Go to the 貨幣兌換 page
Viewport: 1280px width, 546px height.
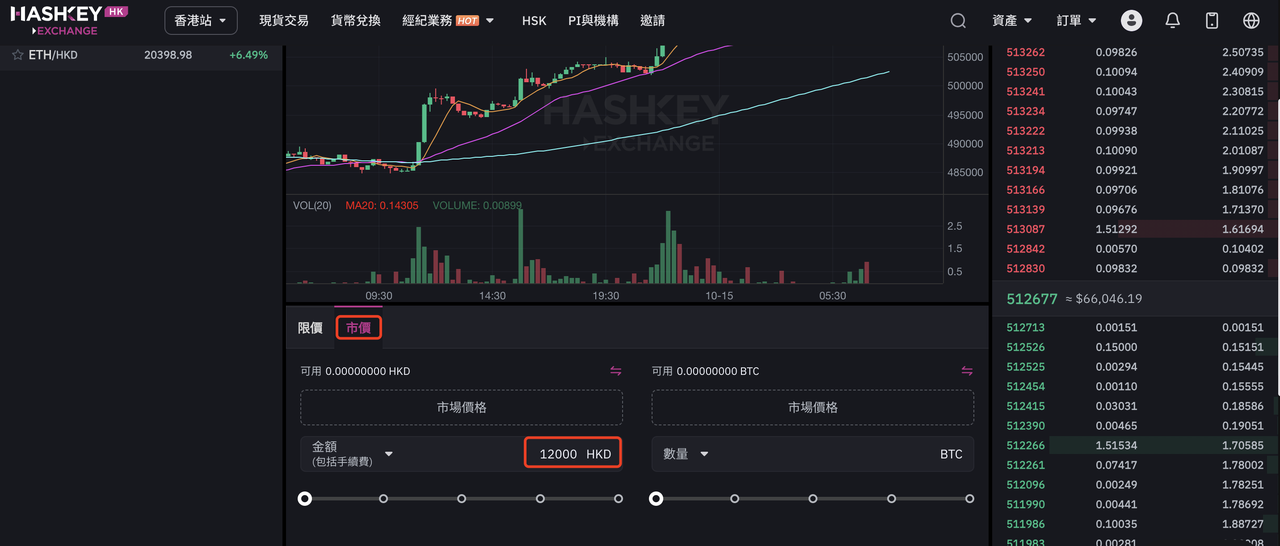coord(356,21)
